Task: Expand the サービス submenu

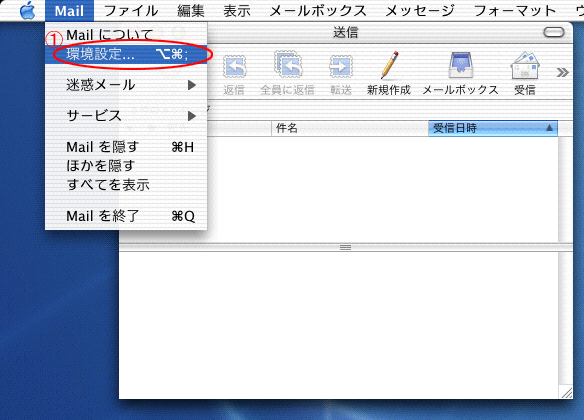Action: (x=126, y=116)
